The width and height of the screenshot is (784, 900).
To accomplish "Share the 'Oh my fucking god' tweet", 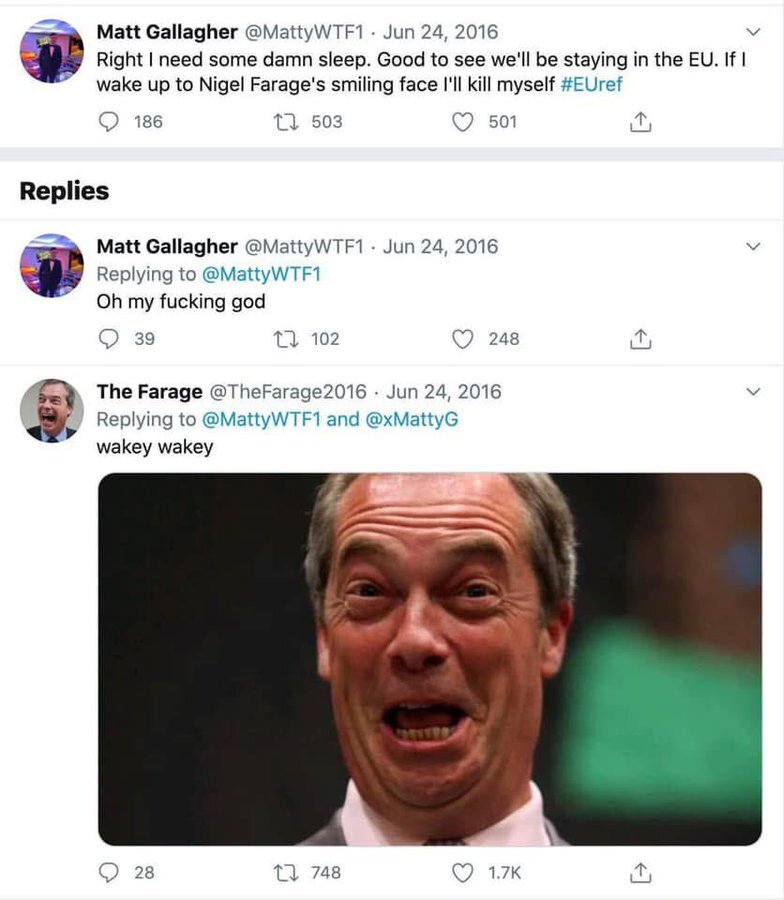I will tap(641, 339).
